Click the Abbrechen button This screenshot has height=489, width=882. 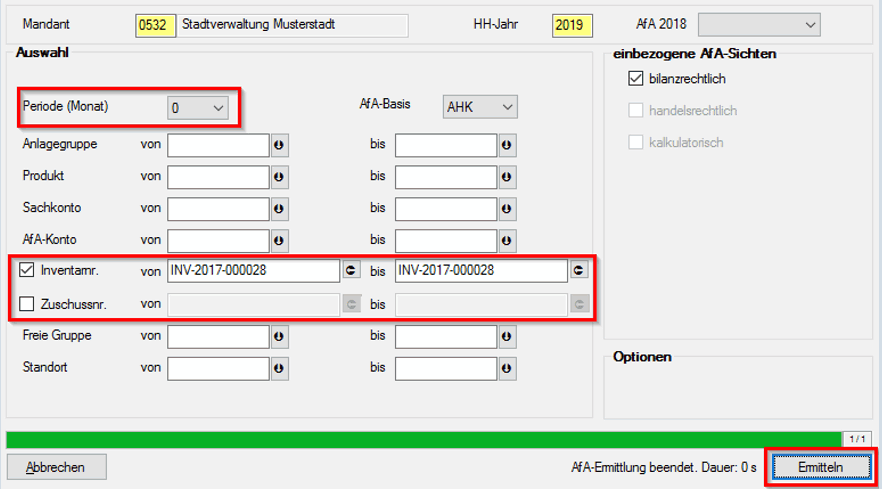point(55,467)
